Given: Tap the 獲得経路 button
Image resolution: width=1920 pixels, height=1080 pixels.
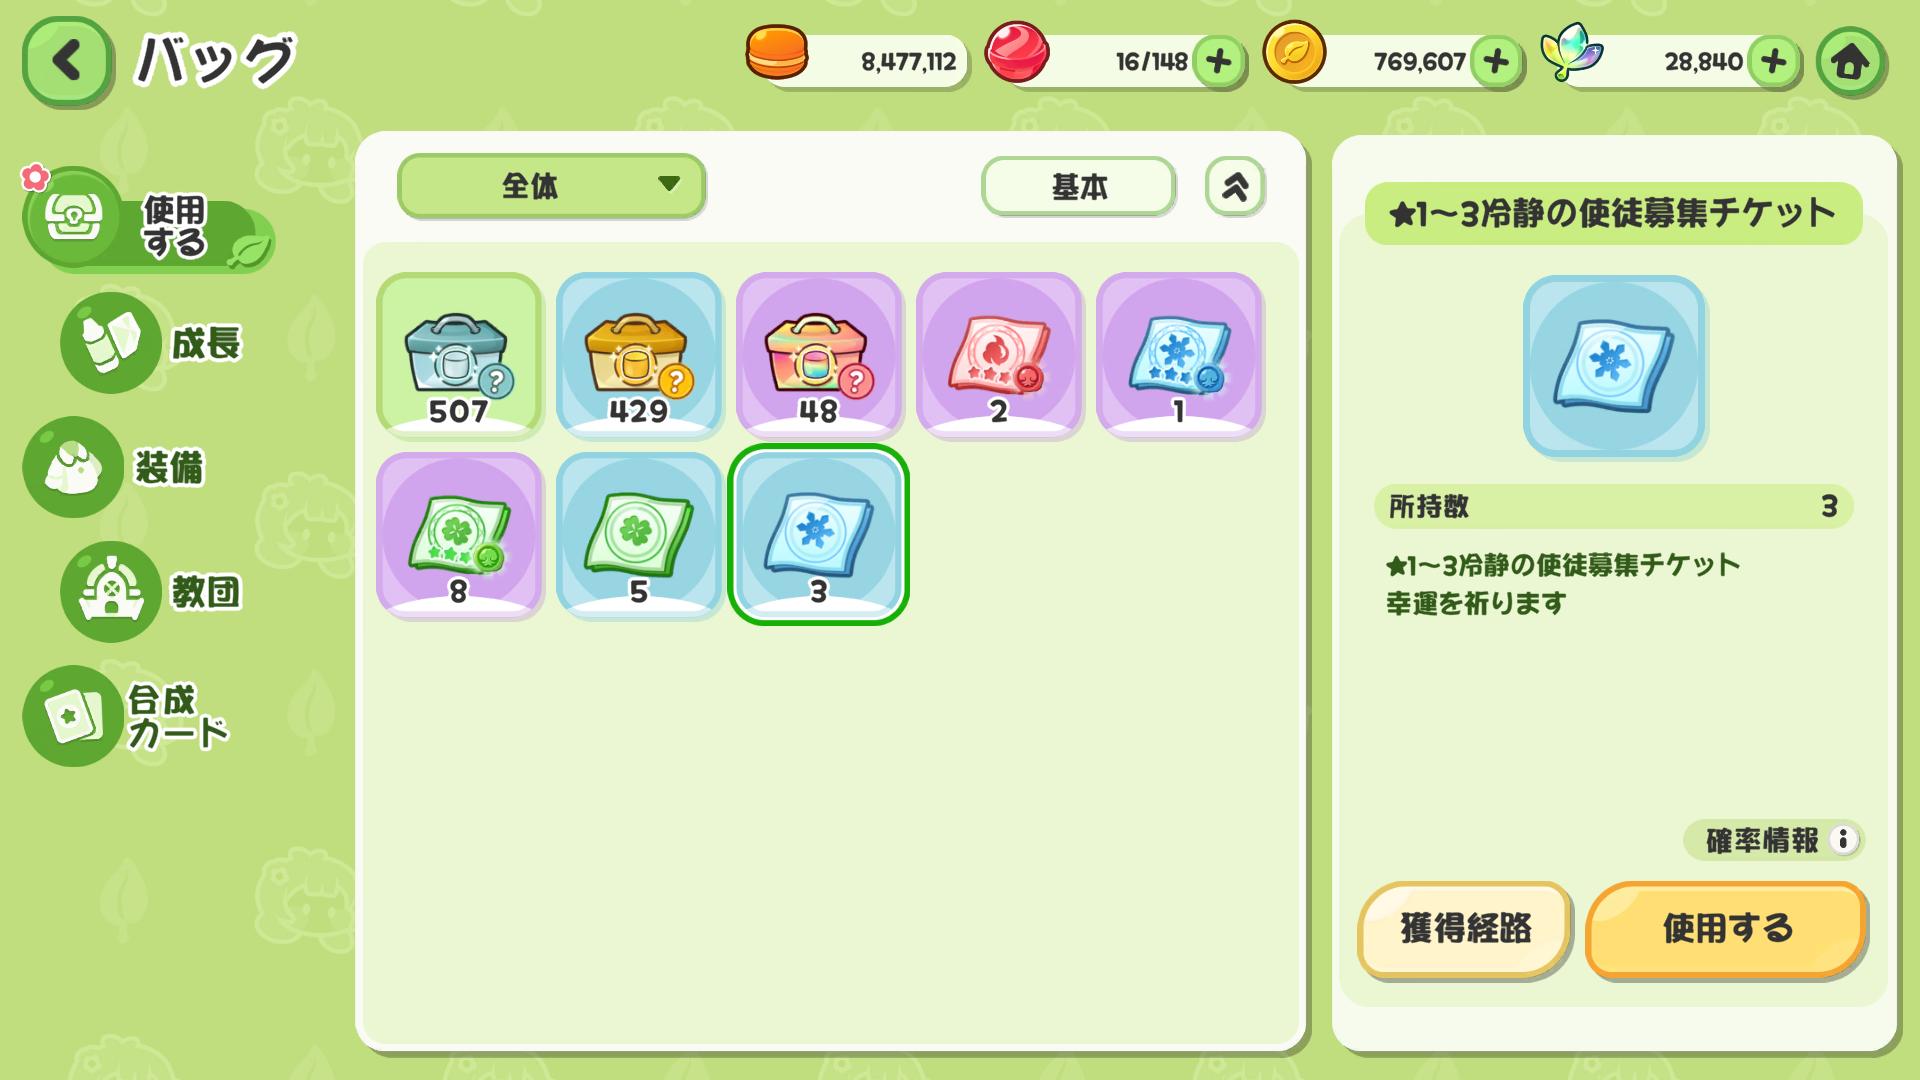Looking at the screenshot, I should 1465,929.
